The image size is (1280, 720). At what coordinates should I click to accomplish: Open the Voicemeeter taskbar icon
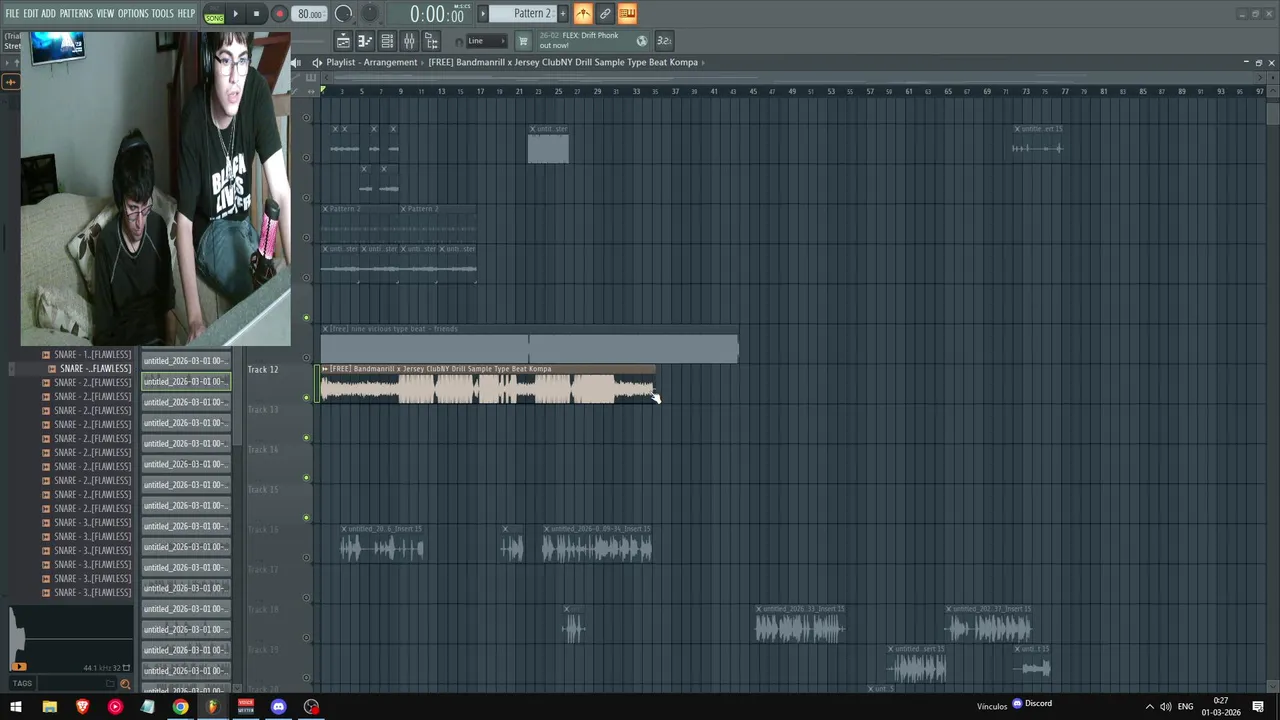pos(245,707)
